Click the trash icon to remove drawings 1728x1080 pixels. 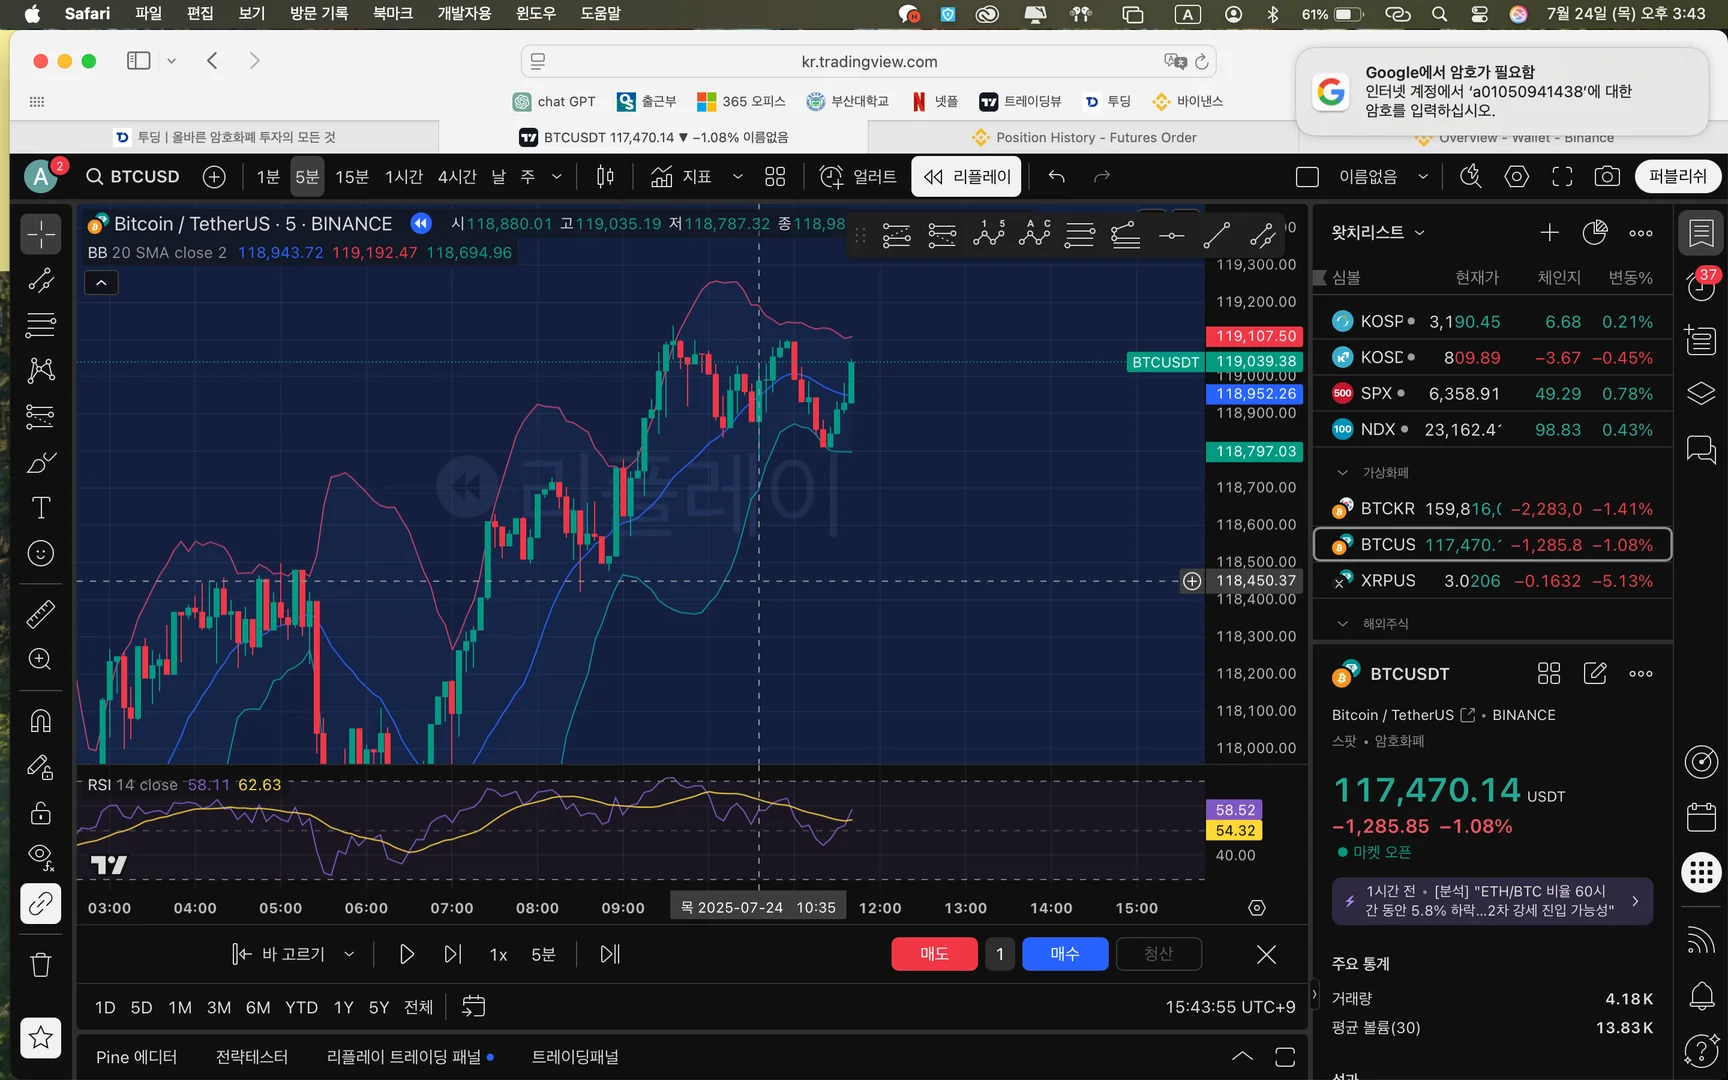click(x=41, y=965)
